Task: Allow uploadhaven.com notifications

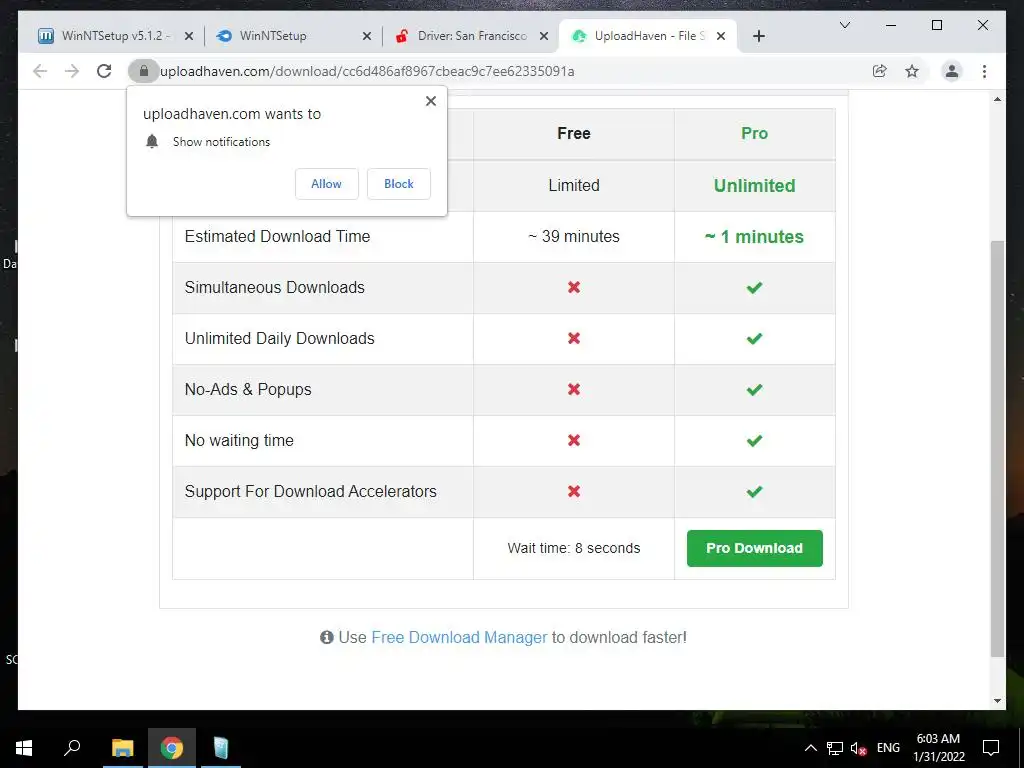Action: (327, 184)
